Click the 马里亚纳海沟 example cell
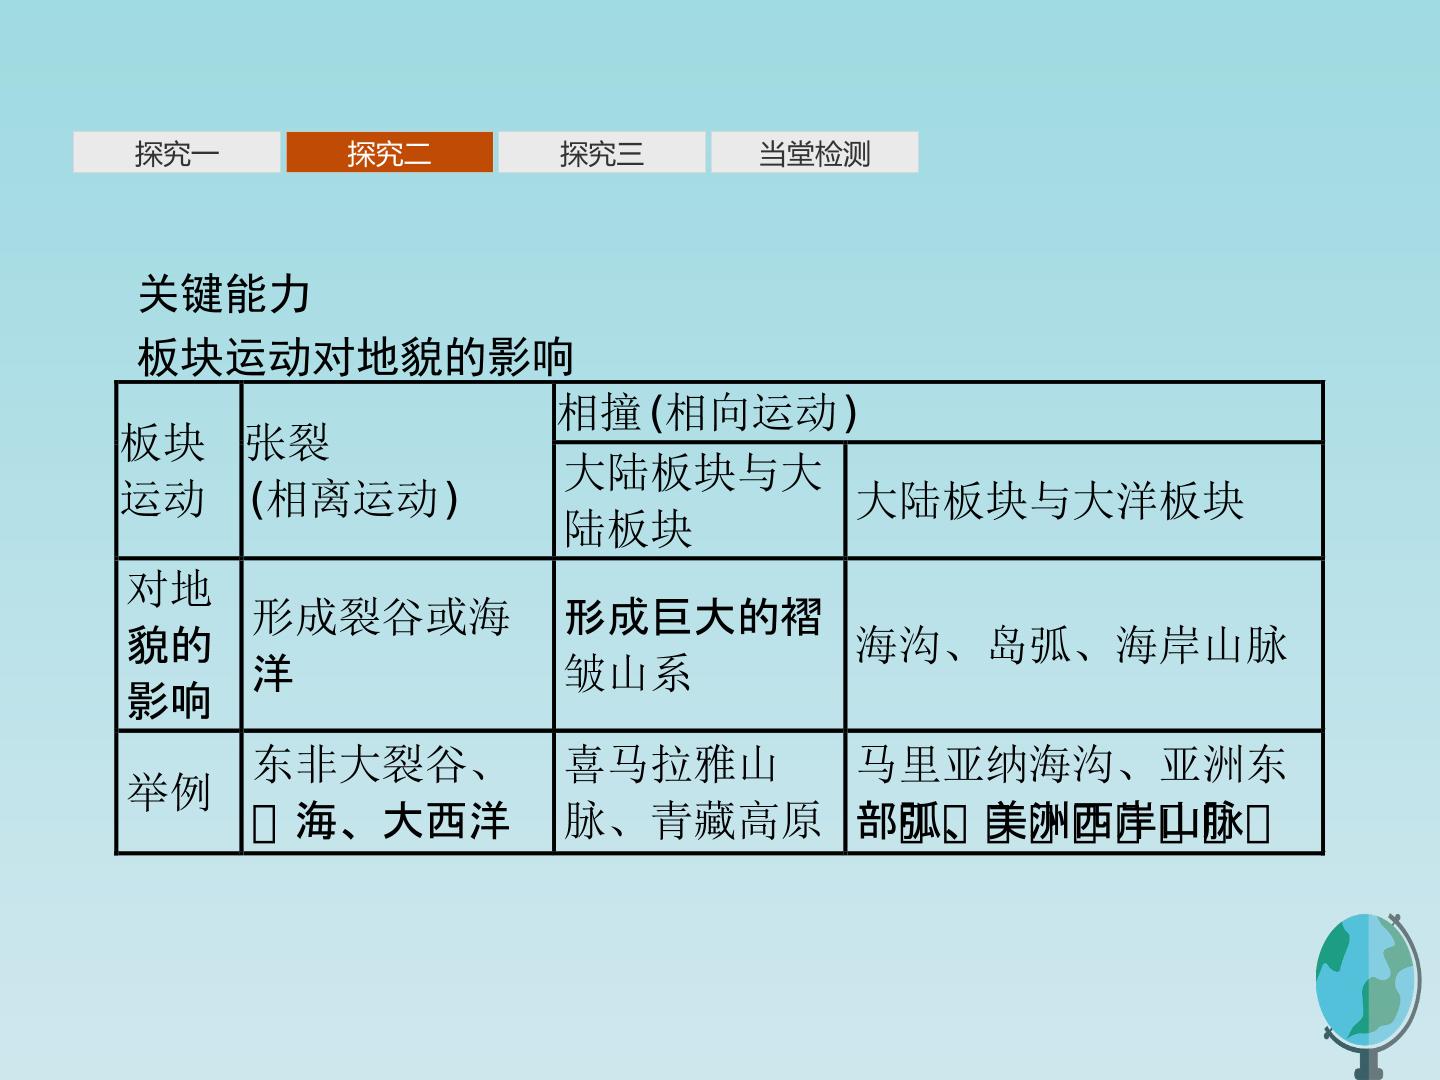Image resolution: width=1440 pixels, height=1080 pixels. (1084, 792)
